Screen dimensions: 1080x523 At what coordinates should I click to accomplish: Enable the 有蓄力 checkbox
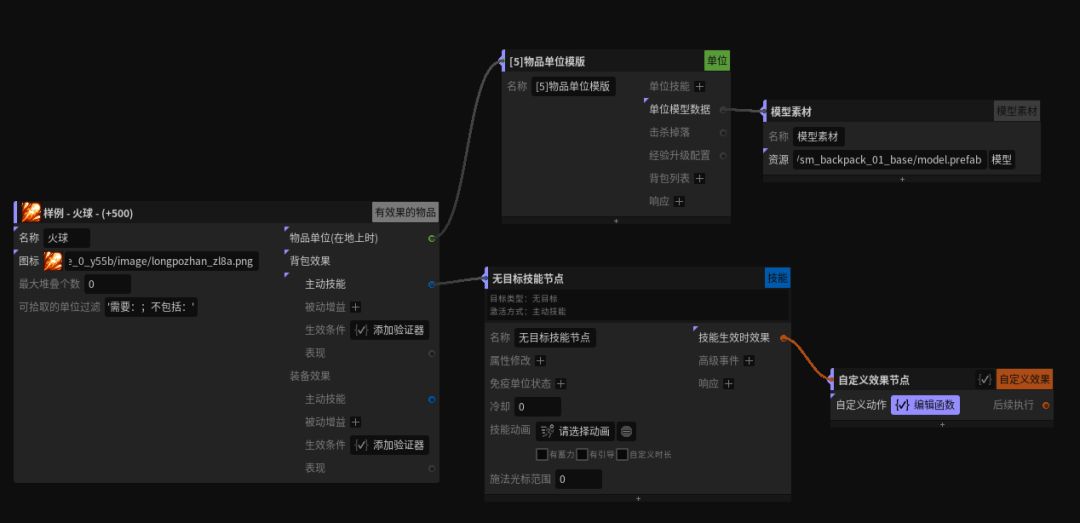point(542,454)
